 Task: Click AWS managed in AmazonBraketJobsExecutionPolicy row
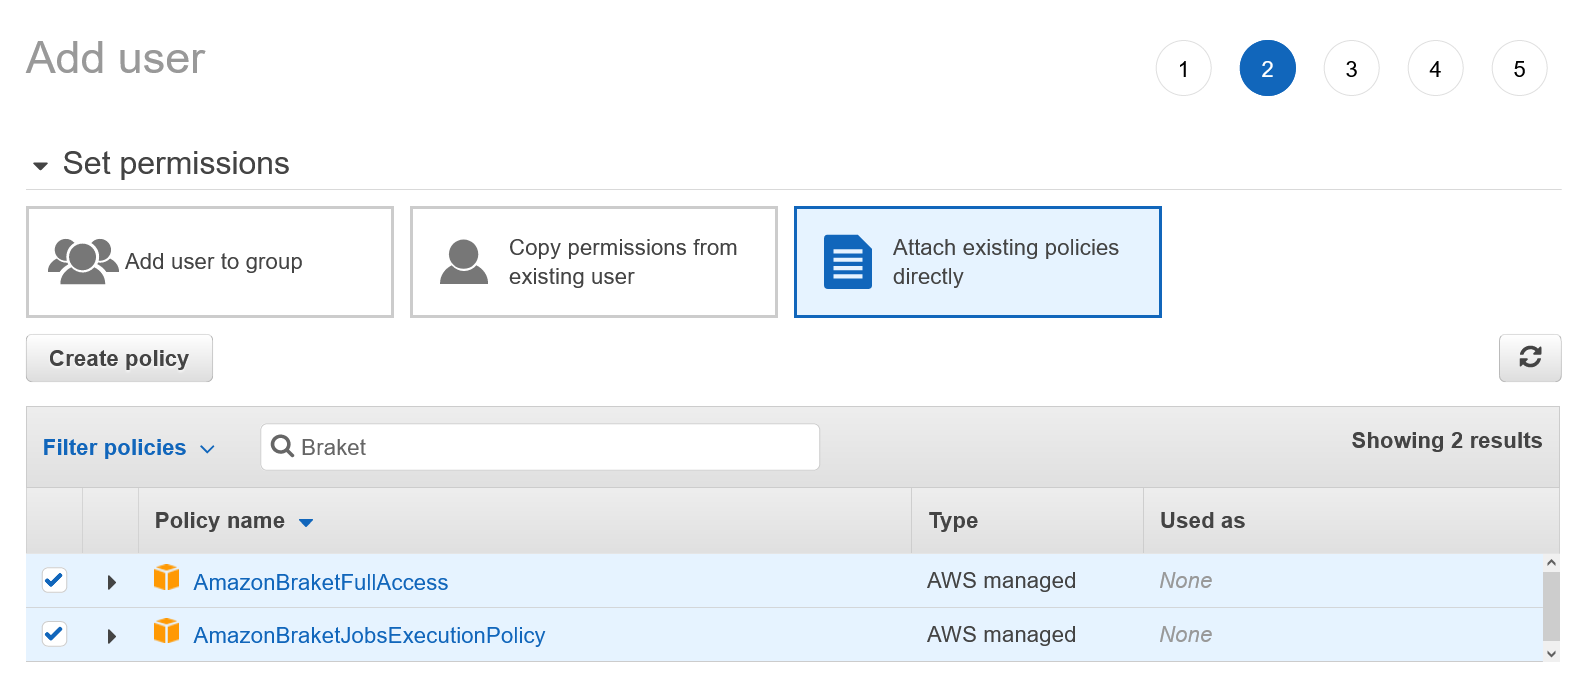click(1001, 634)
